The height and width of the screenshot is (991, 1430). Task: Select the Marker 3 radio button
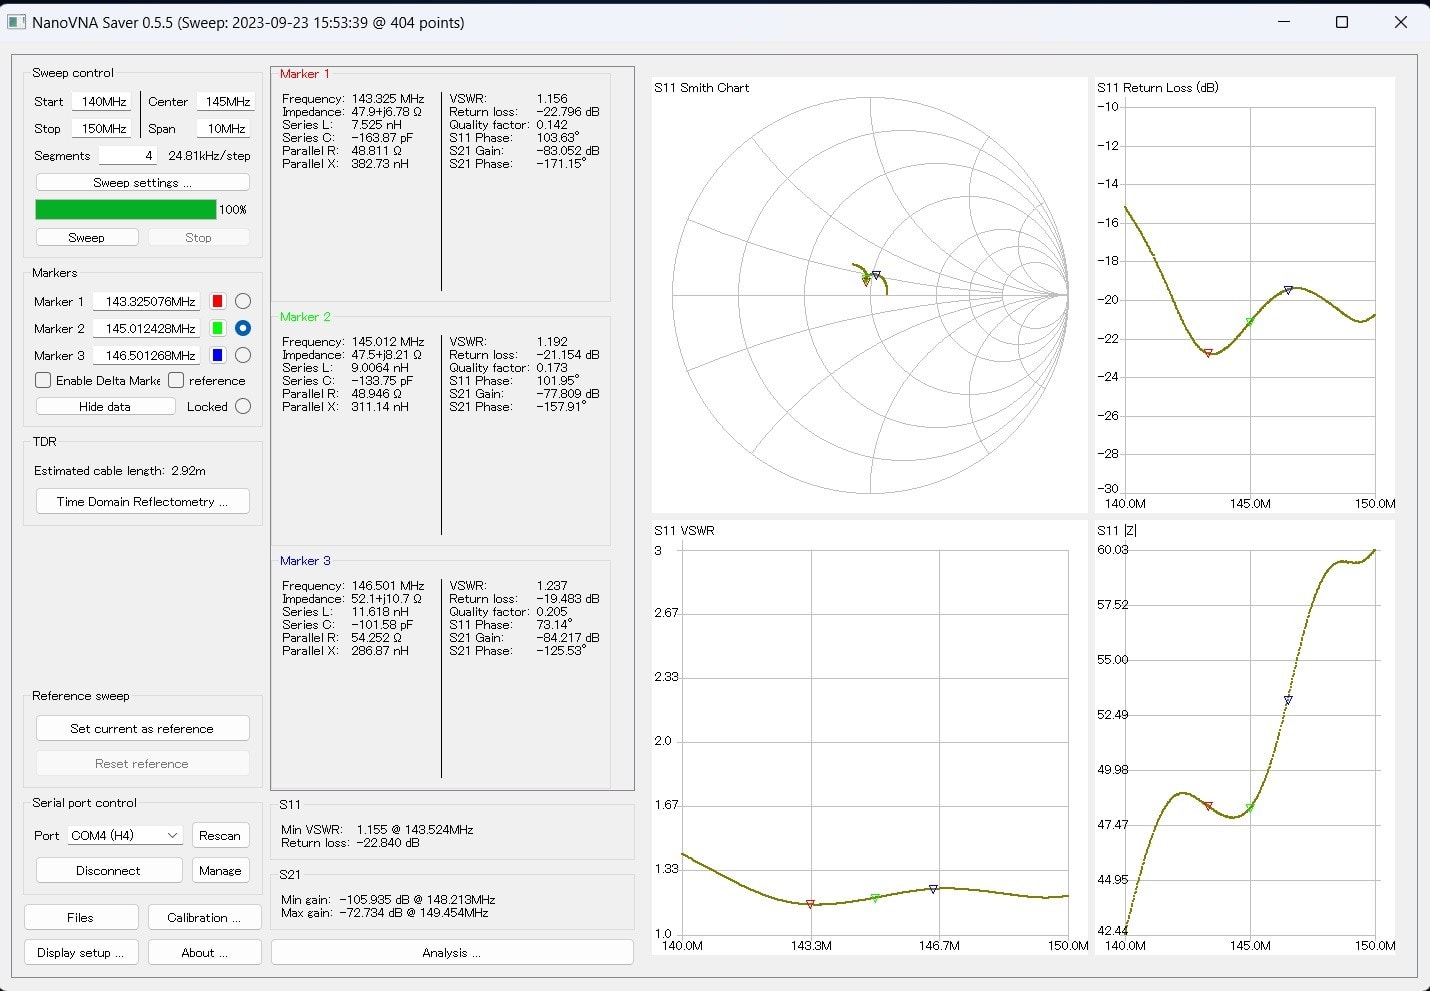pos(243,355)
